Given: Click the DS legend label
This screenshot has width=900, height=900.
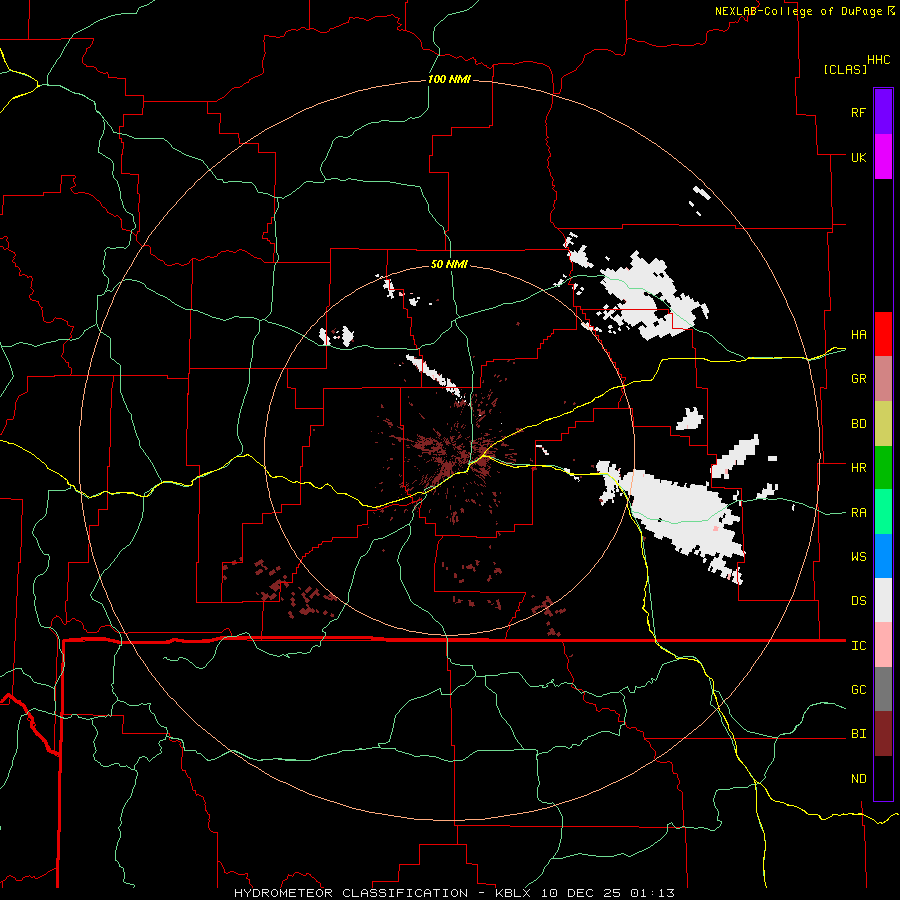Looking at the screenshot, I should (858, 601).
